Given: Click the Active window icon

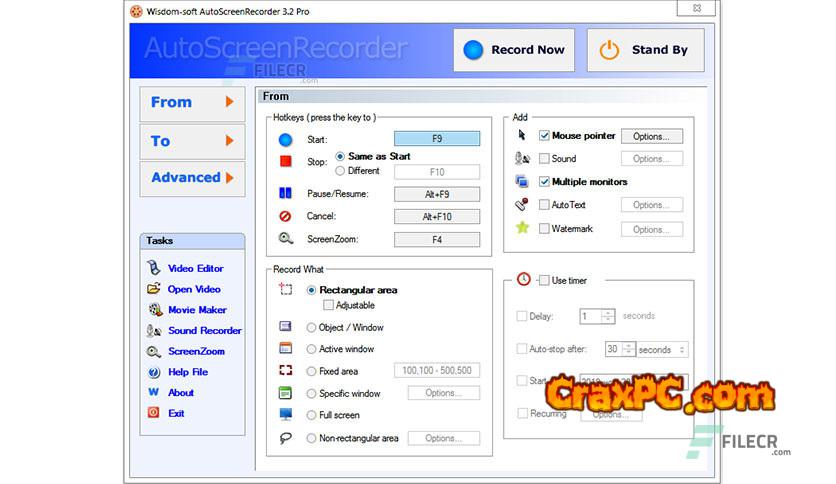Looking at the screenshot, I should [285, 348].
